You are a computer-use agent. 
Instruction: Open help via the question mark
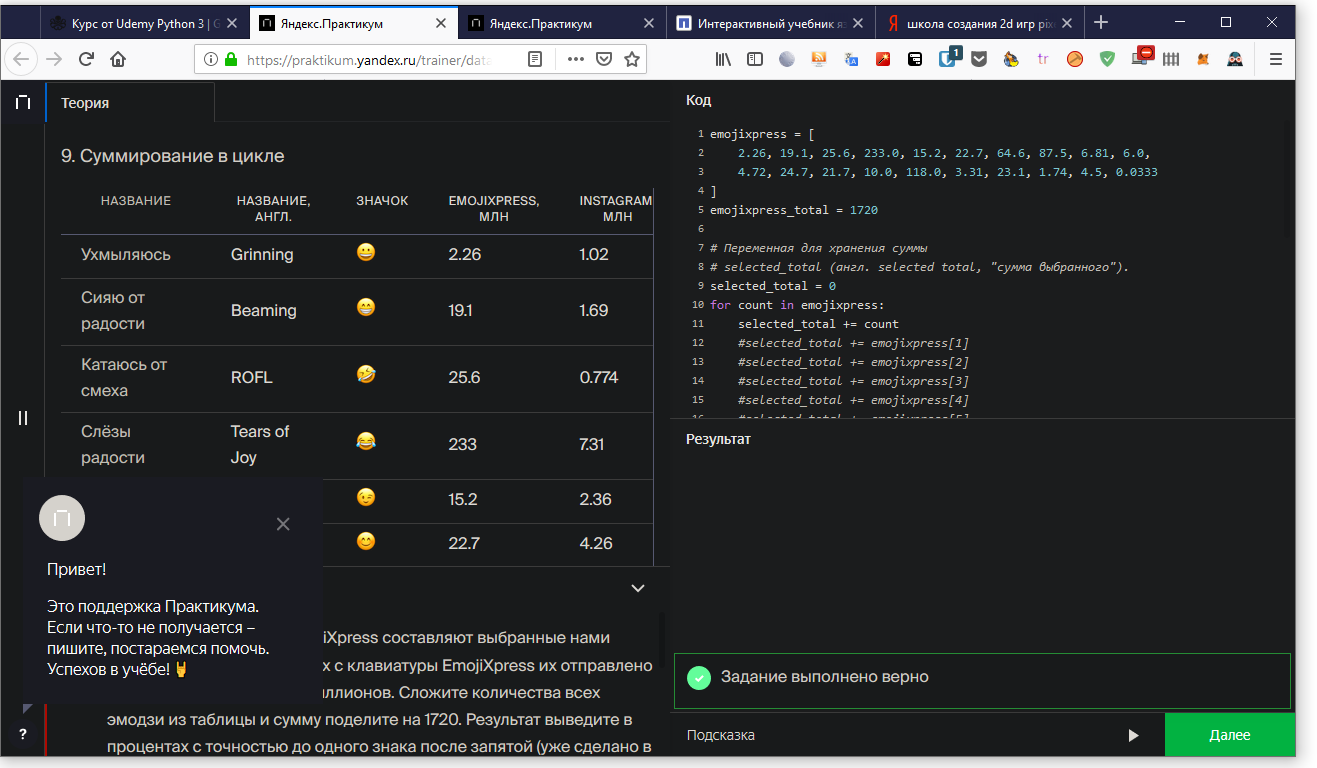point(23,735)
